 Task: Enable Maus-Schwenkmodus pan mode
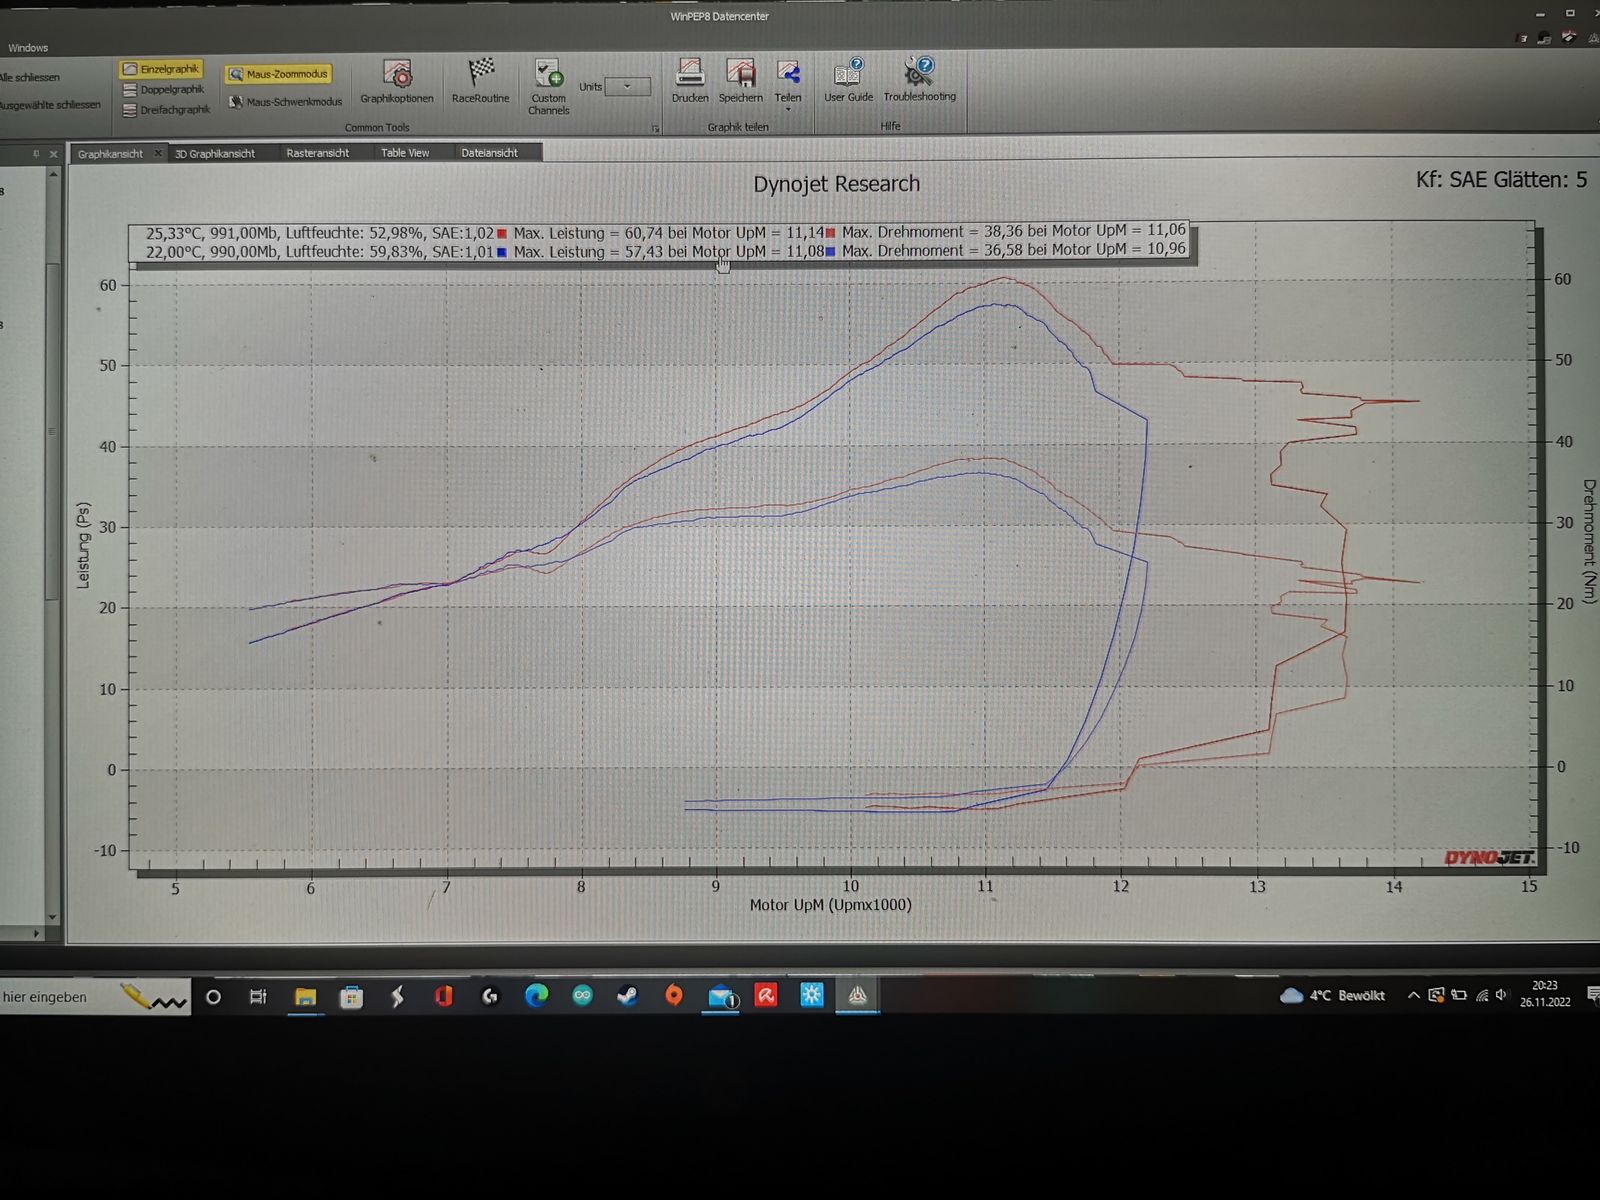tap(285, 102)
